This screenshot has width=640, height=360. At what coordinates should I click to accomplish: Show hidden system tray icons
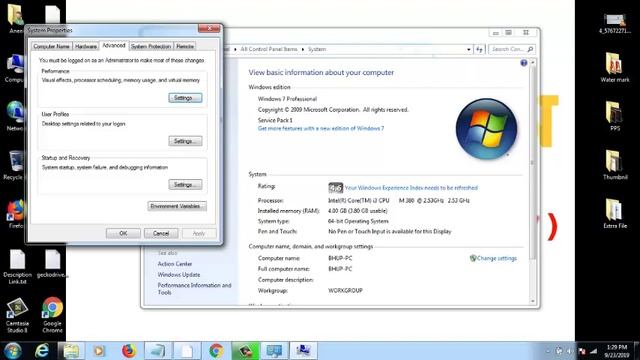click(x=547, y=351)
